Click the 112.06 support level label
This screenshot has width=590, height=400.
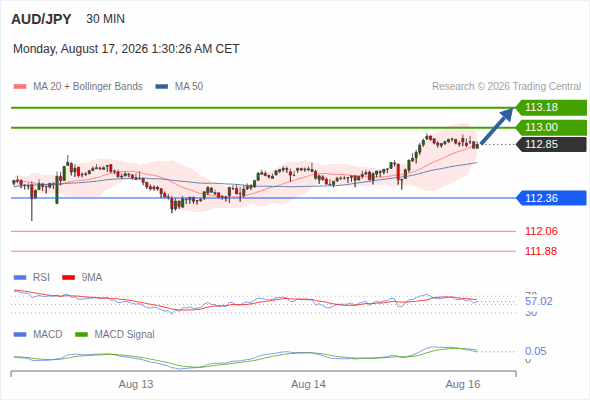(541, 231)
